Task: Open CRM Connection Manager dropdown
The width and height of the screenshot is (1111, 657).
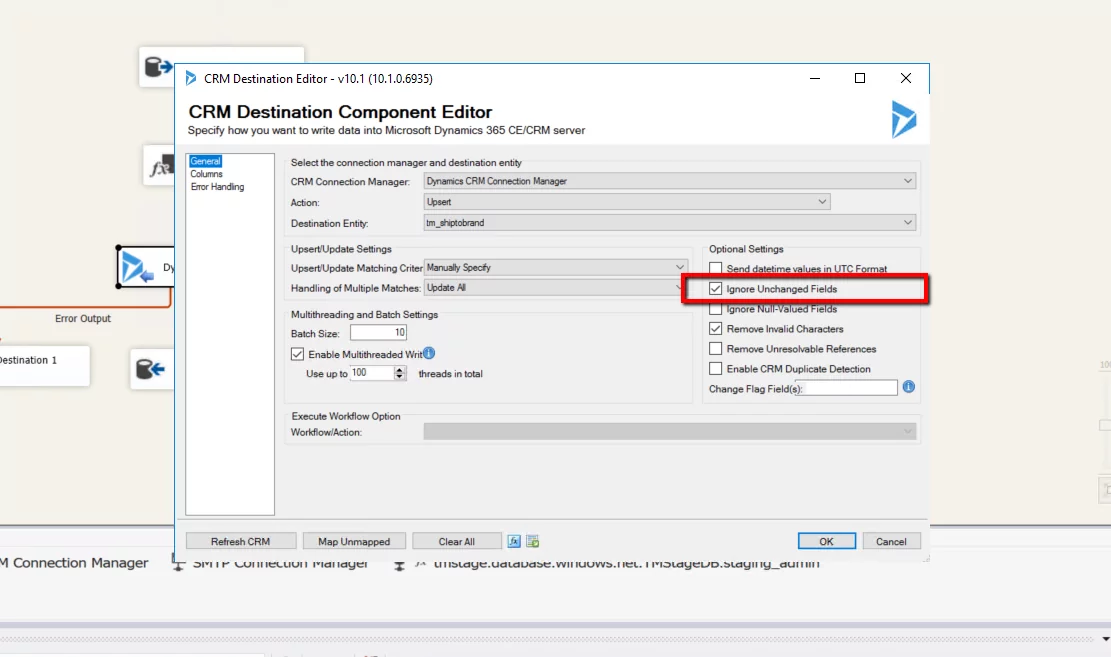Action: (908, 181)
